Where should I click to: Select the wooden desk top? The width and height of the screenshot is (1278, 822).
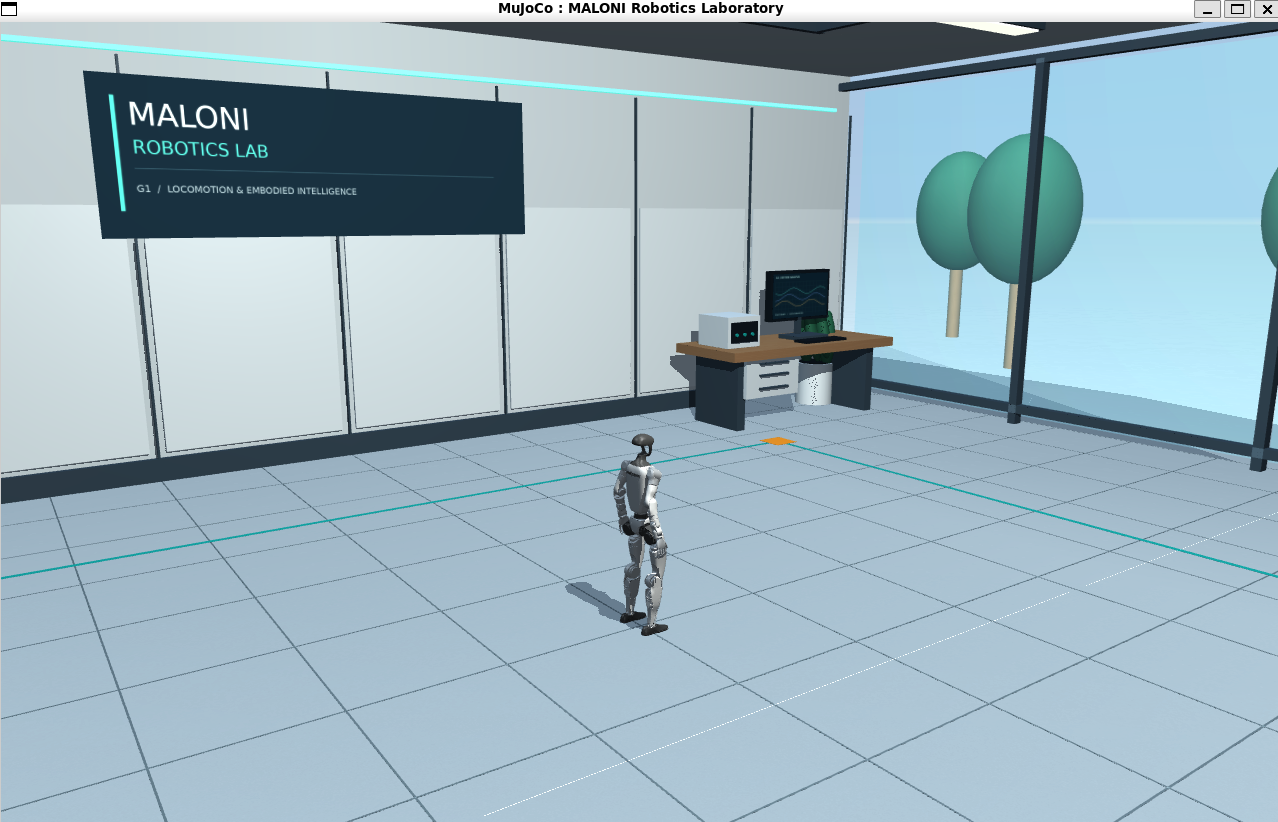[784, 346]
